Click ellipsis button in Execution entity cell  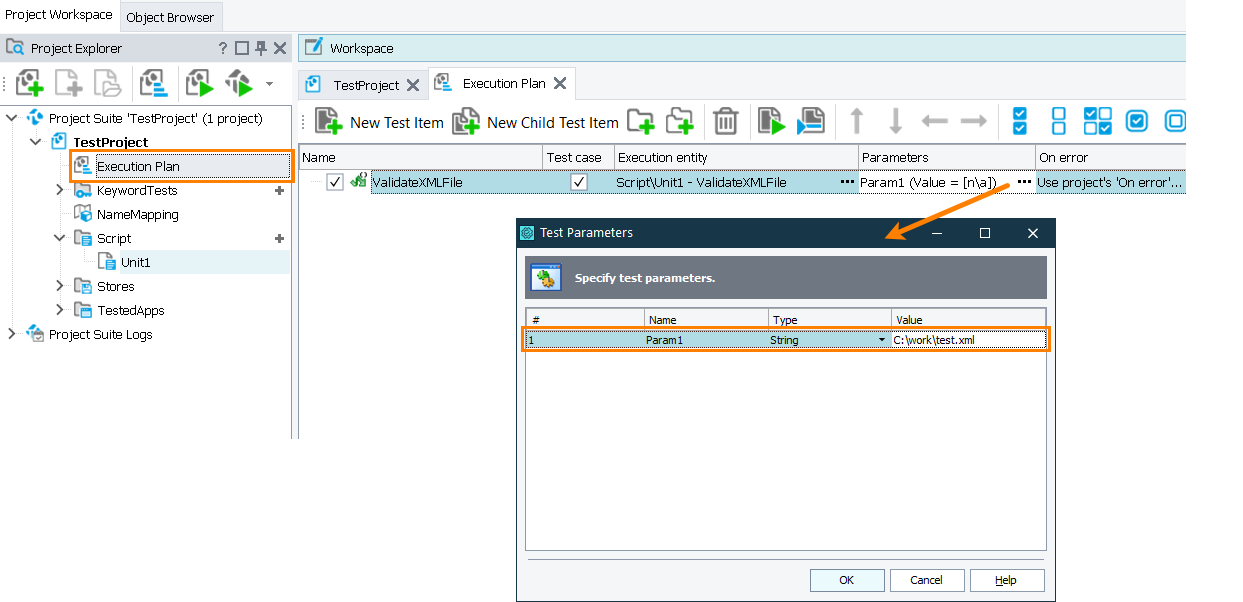point(847,182)
